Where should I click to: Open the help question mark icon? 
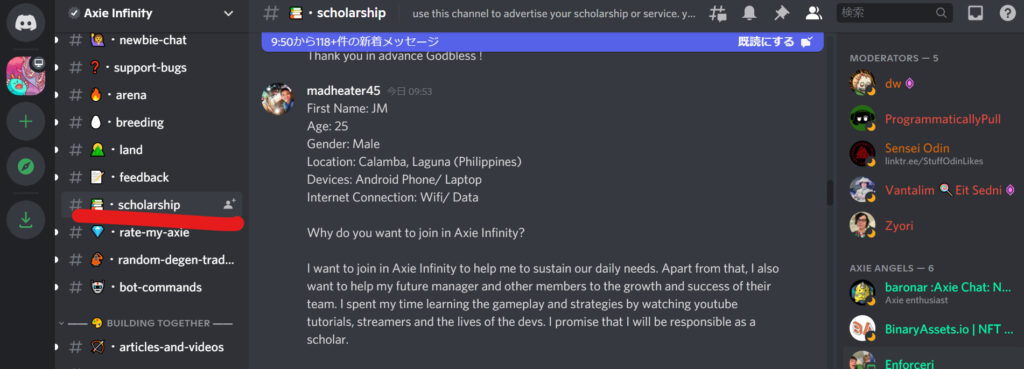click(x=1008, y=12)
